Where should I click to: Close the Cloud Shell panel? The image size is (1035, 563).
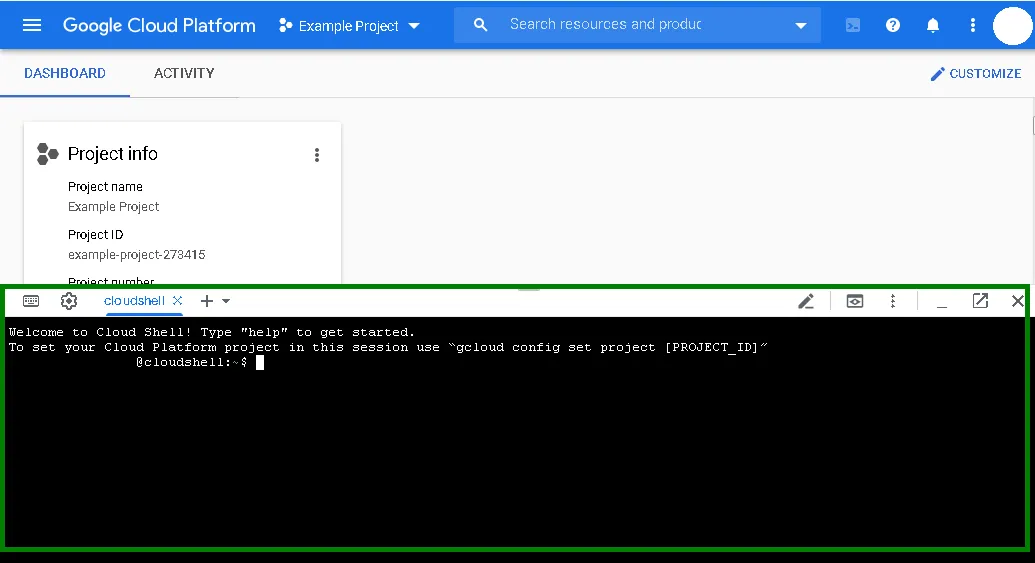tap(1017, 301)
